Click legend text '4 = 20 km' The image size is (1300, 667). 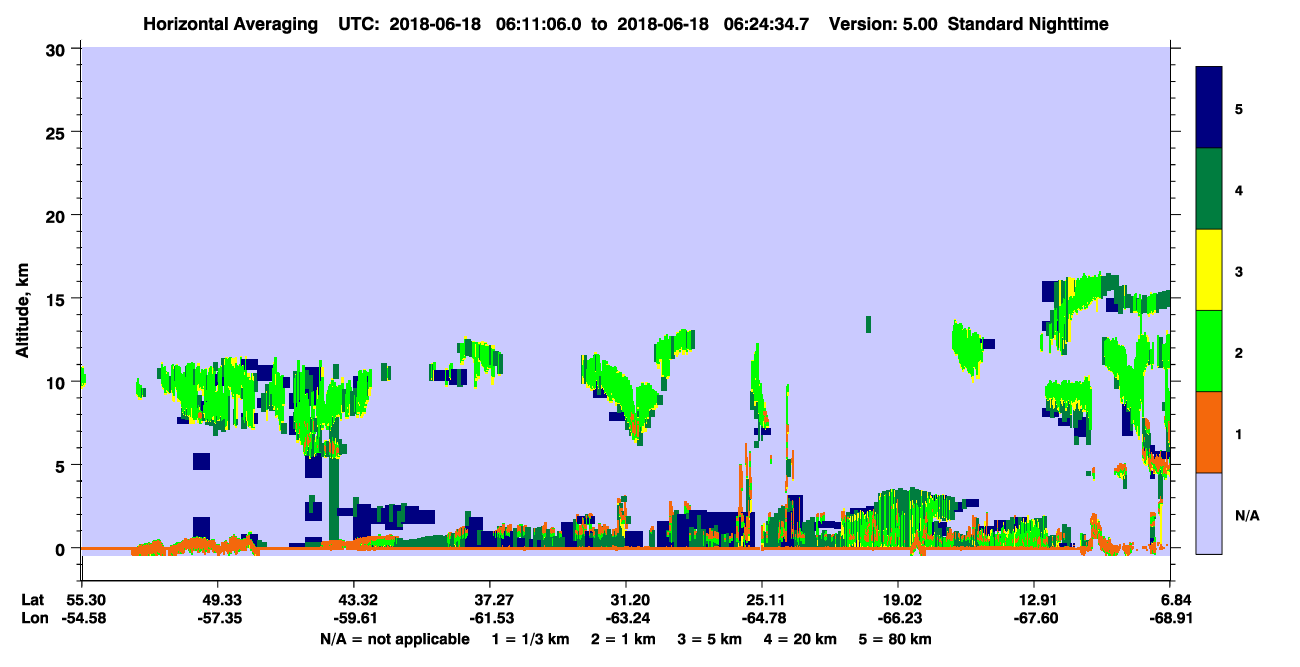tap(801, 639)
